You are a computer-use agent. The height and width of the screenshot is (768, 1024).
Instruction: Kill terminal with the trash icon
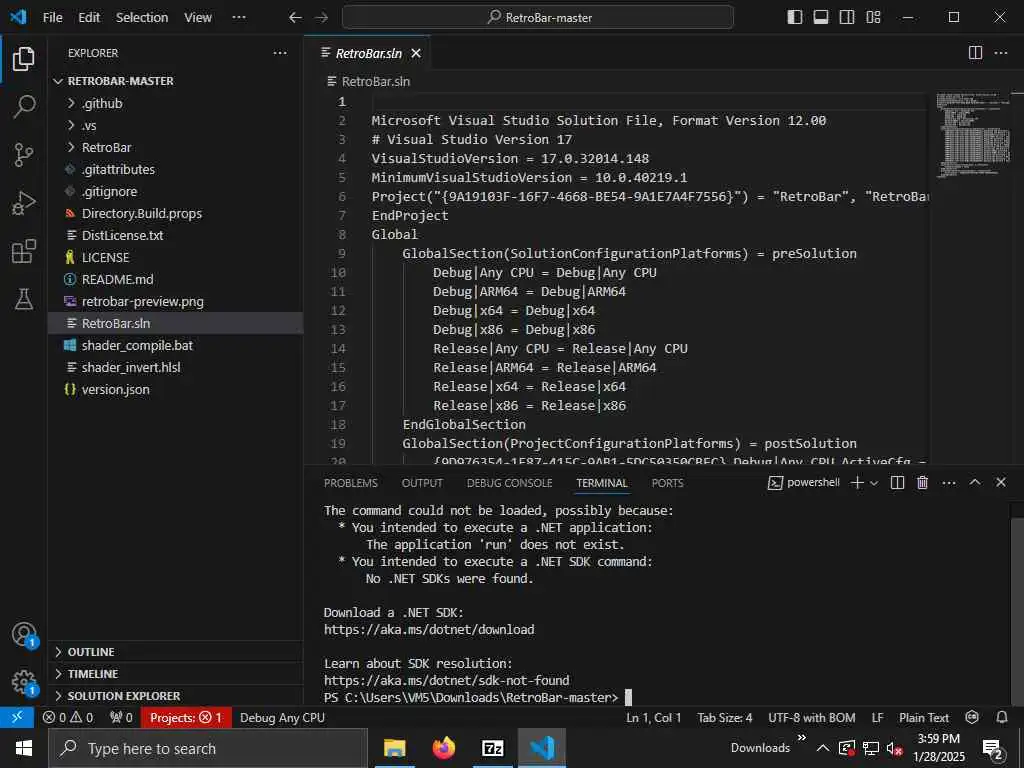[922, 483]
